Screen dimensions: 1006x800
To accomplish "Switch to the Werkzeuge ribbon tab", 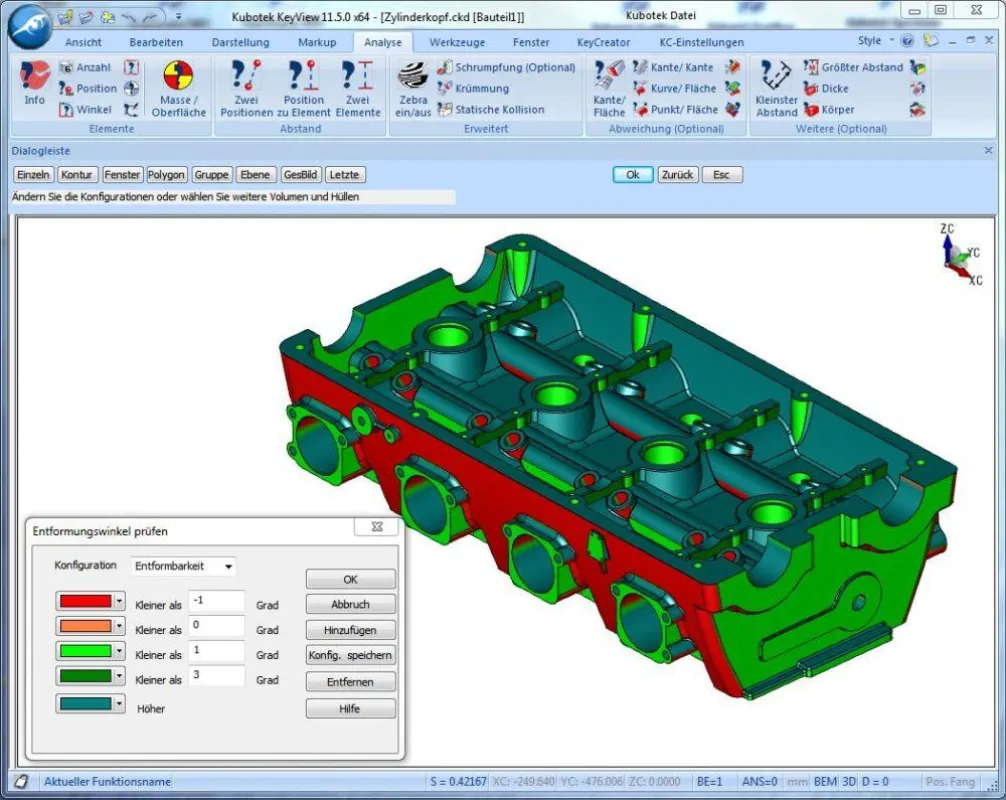I will pyautogui.click(x=457, y=42).
